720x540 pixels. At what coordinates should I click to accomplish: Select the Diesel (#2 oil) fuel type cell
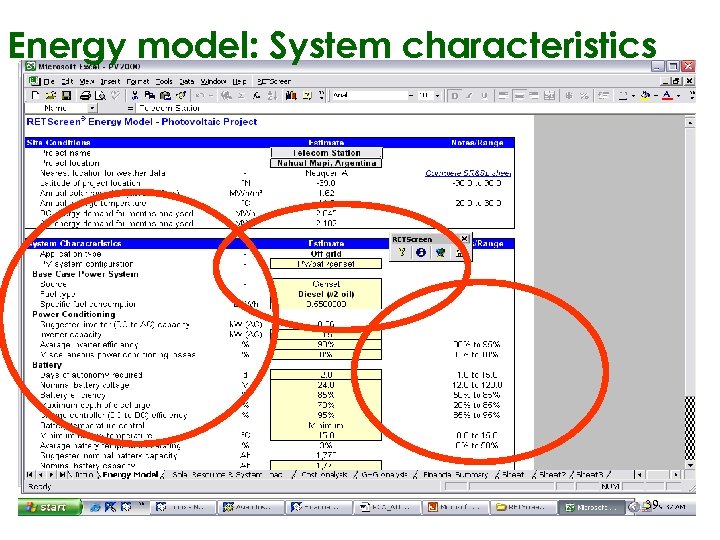326,294
